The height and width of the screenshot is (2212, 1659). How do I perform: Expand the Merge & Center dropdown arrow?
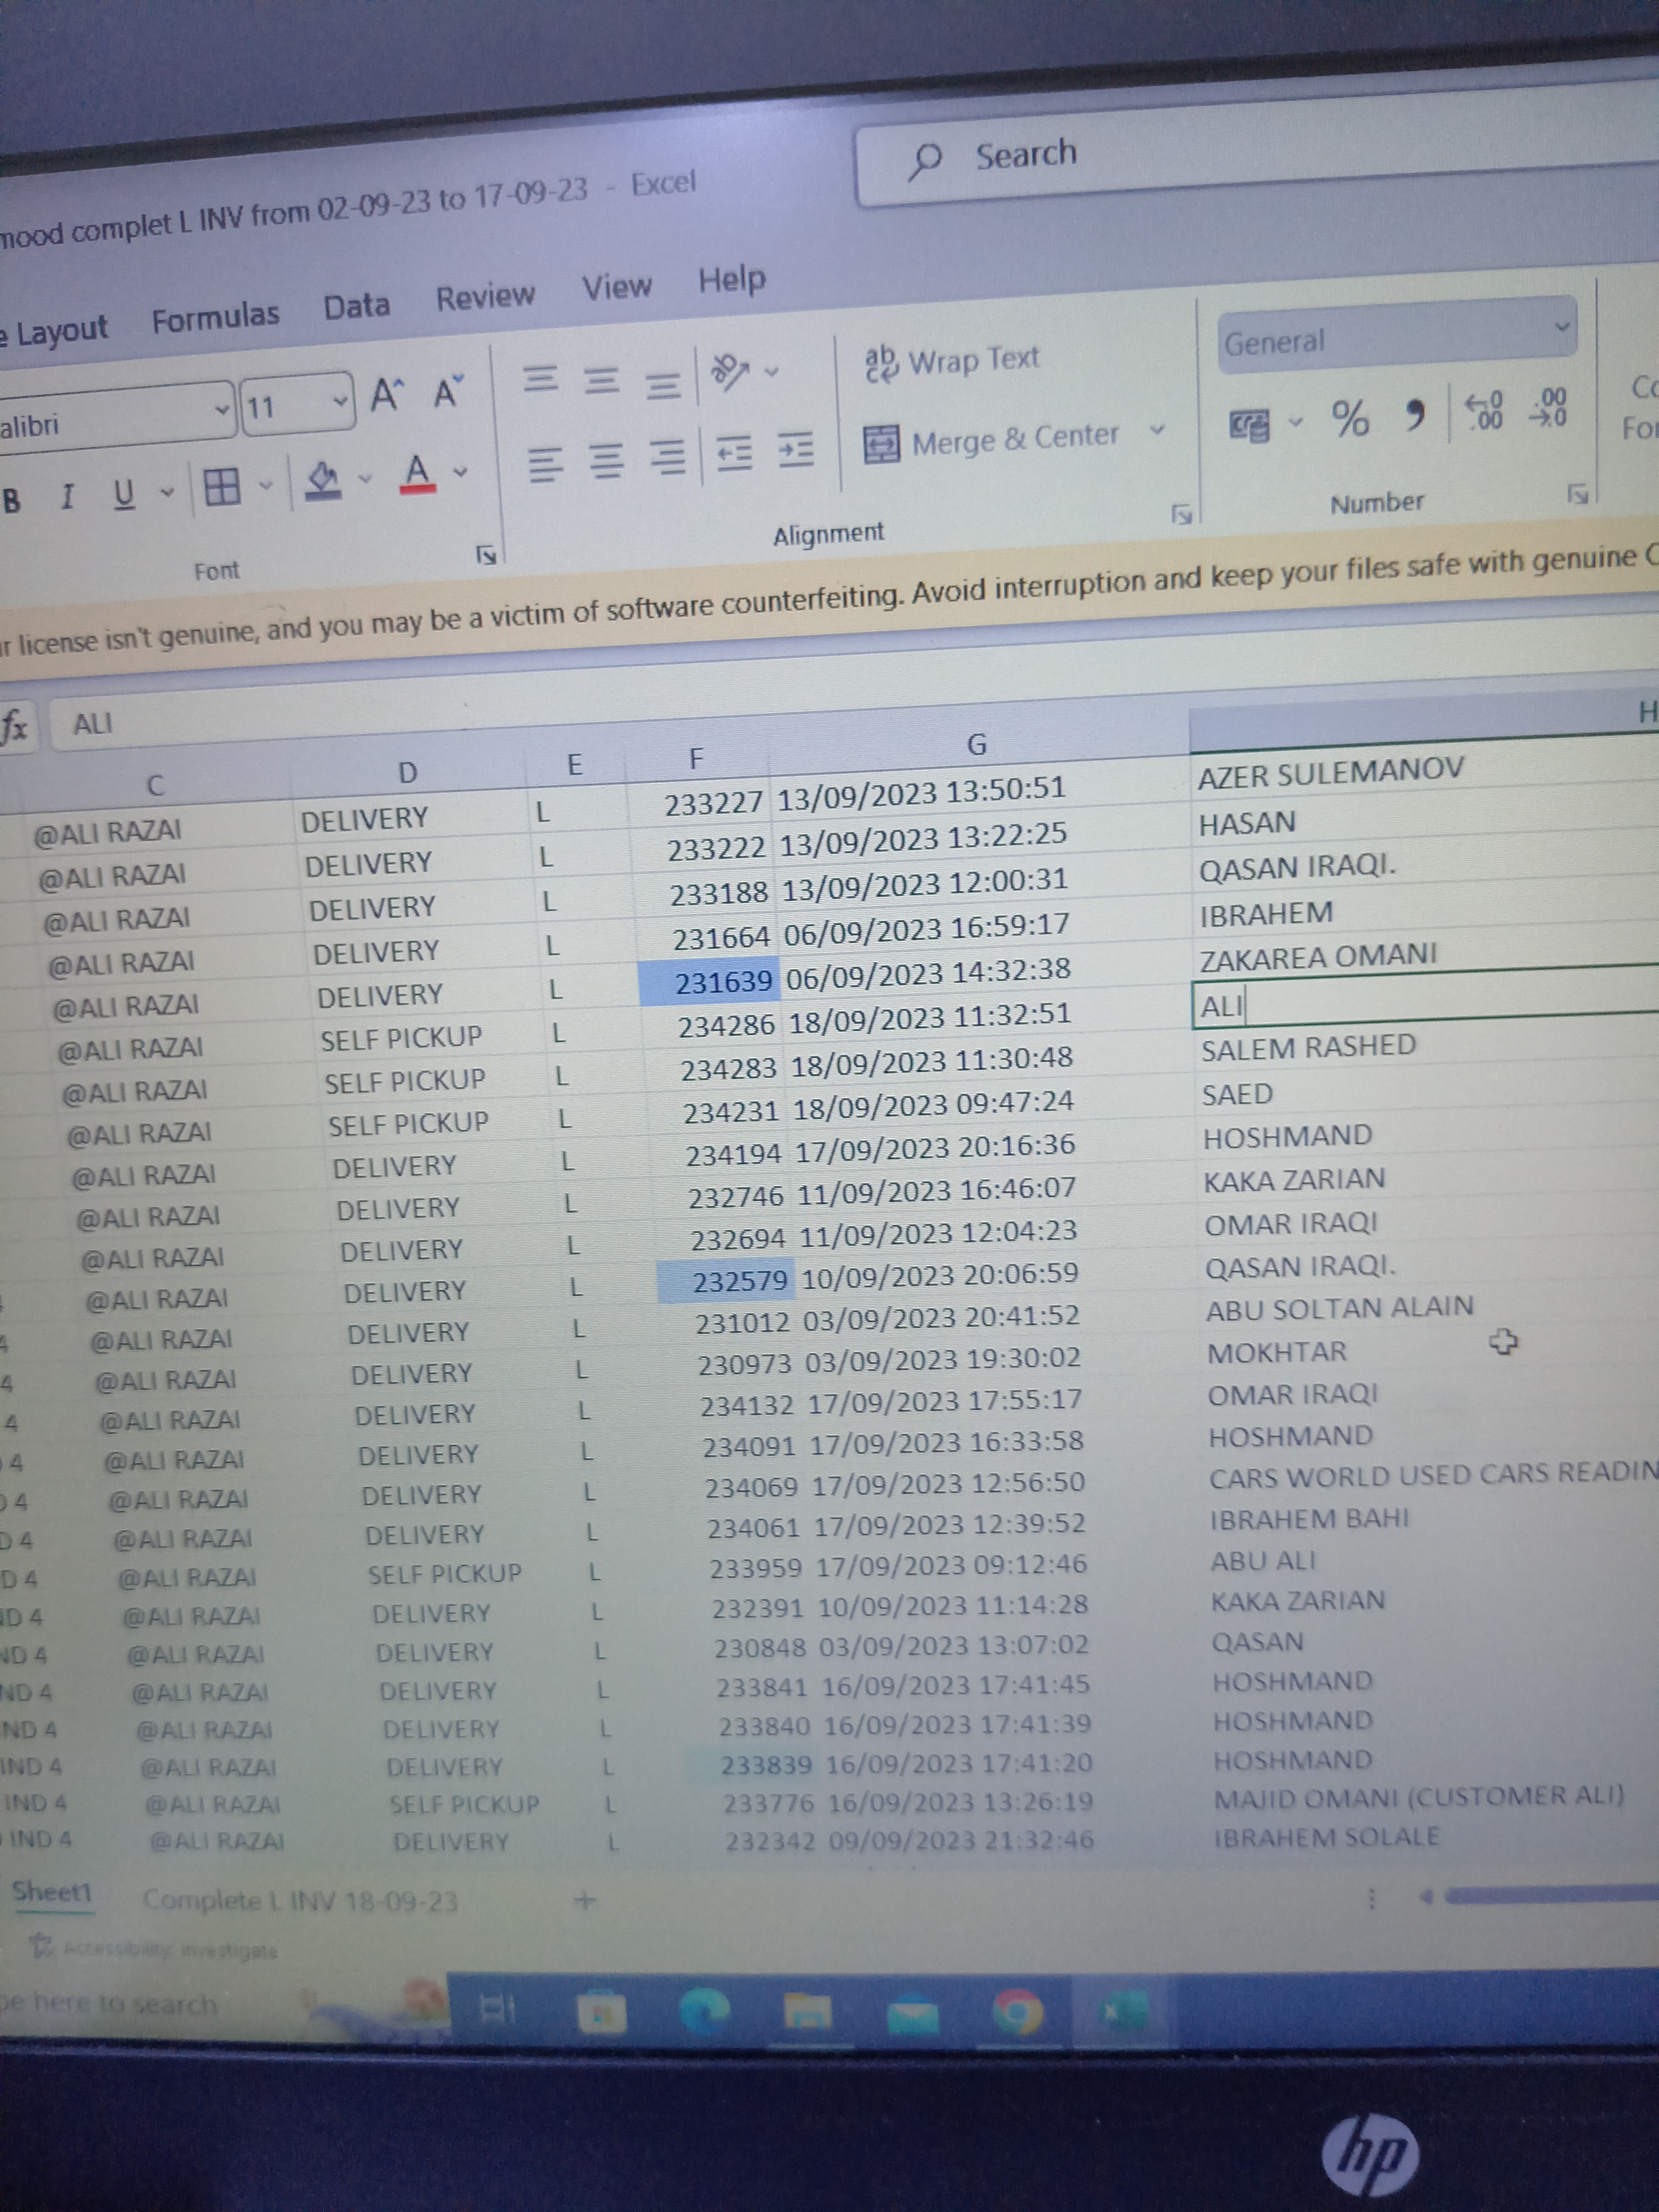tap(1157, 429)
